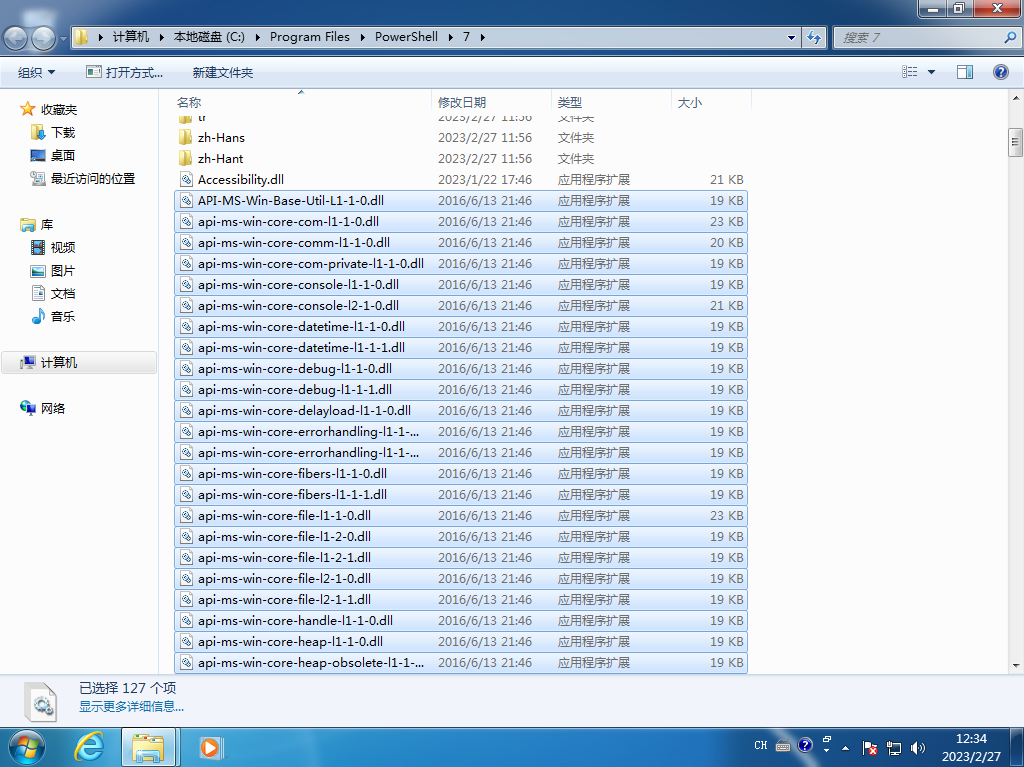Image resolution: width=1024 pixels, height=767 pixels.
Task: Click the zh-Hant folder icon
Action: point(186,159)
